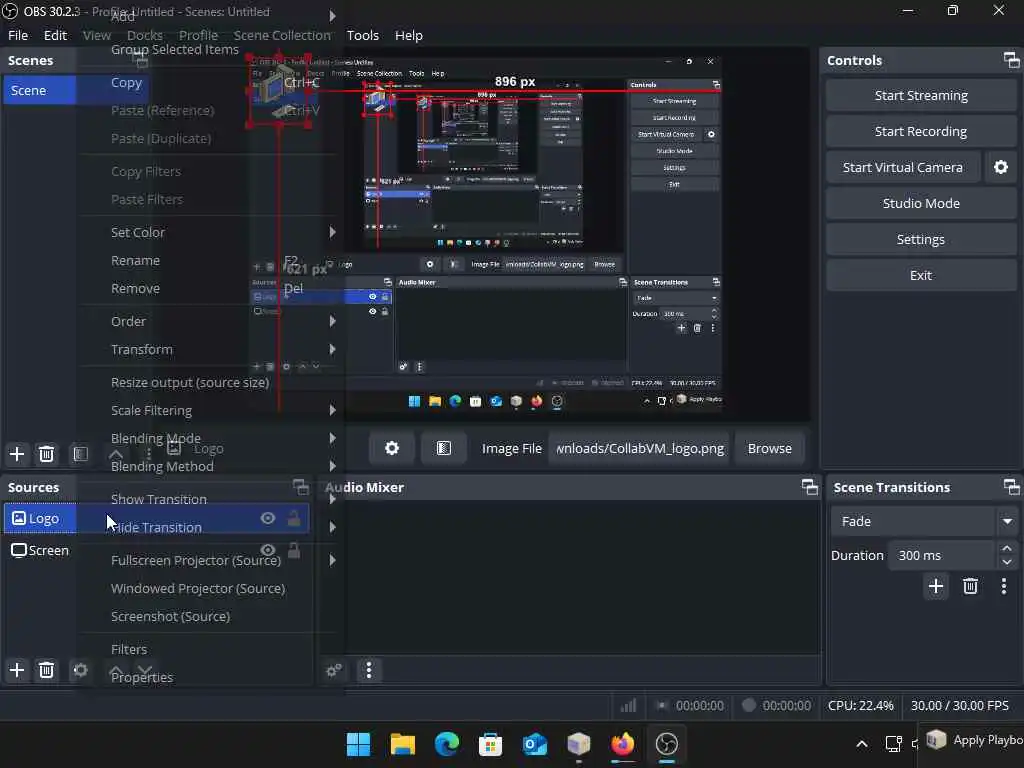Open Outlook from taskbar
This screenshot has width=1024, height=768.
point(535,744)
